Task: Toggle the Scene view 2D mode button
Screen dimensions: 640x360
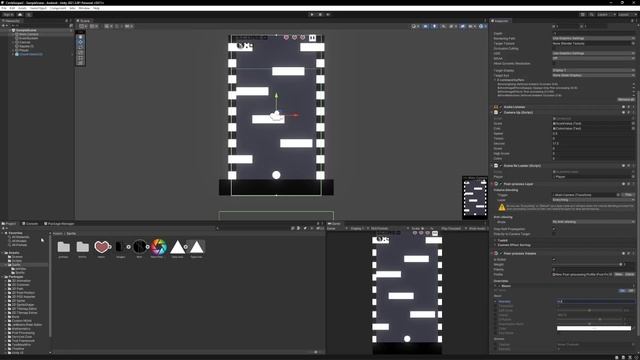Action: point(425,26)
